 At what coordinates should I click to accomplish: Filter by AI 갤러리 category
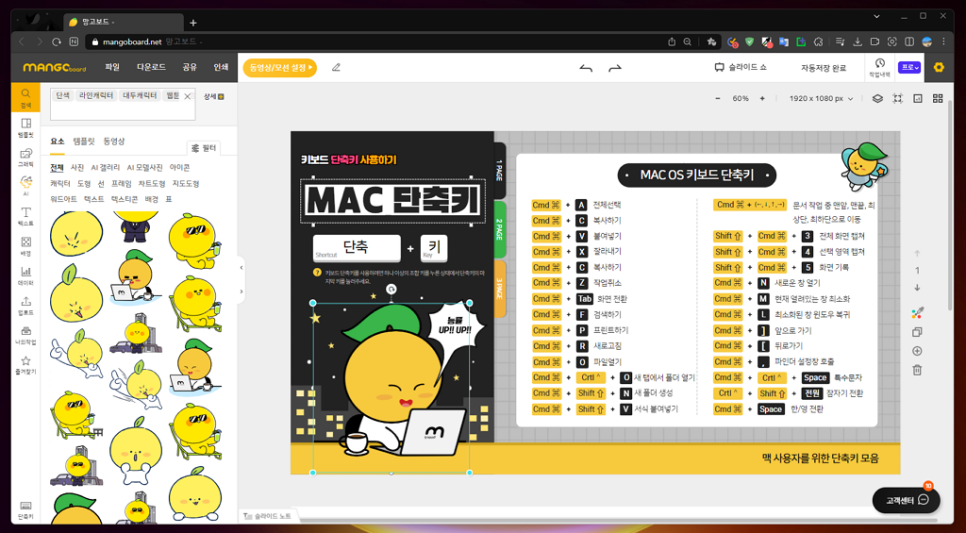tap(105, 167)
